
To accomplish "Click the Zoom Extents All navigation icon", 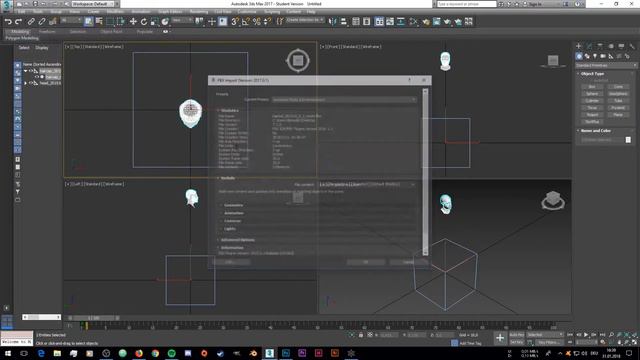I will pyautogui.click(x=634, y=335).
